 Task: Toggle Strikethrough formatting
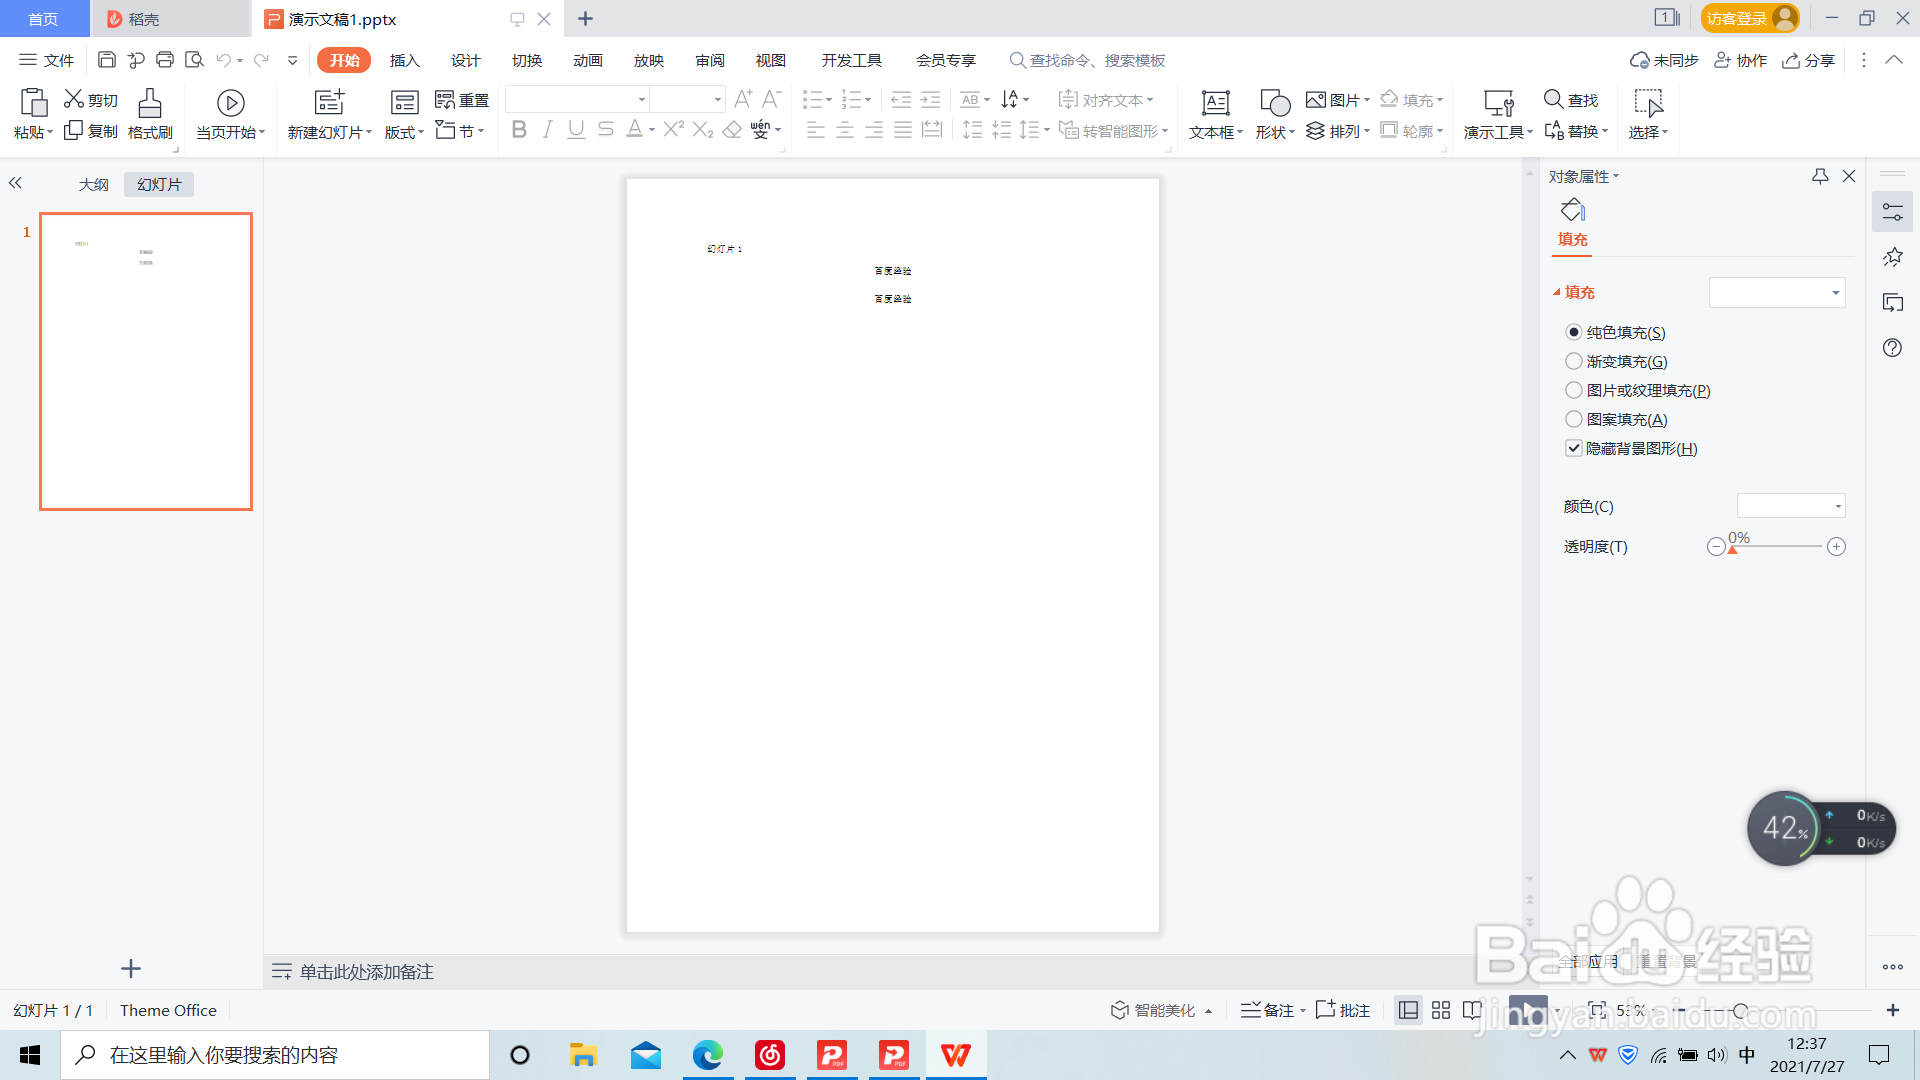coord(605,129)
